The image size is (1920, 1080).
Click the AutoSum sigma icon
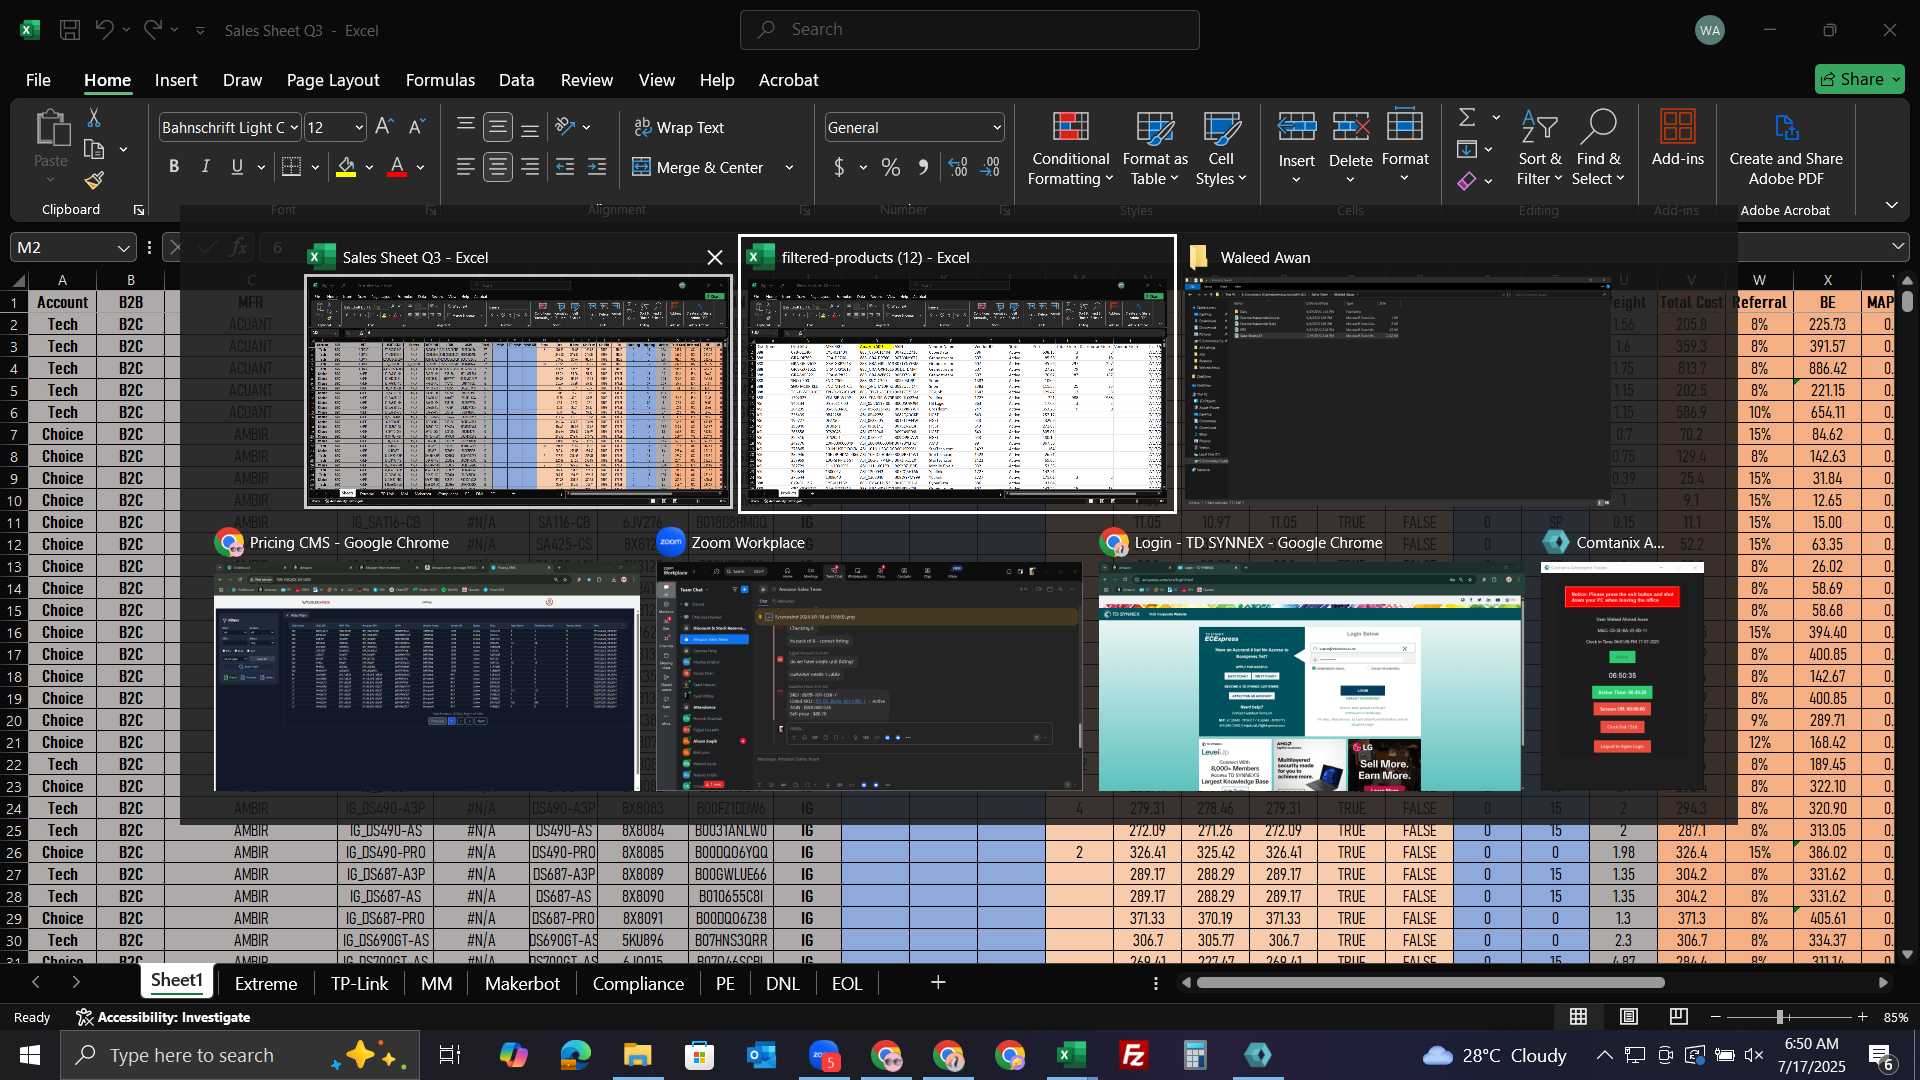[x=1467, y=118]
